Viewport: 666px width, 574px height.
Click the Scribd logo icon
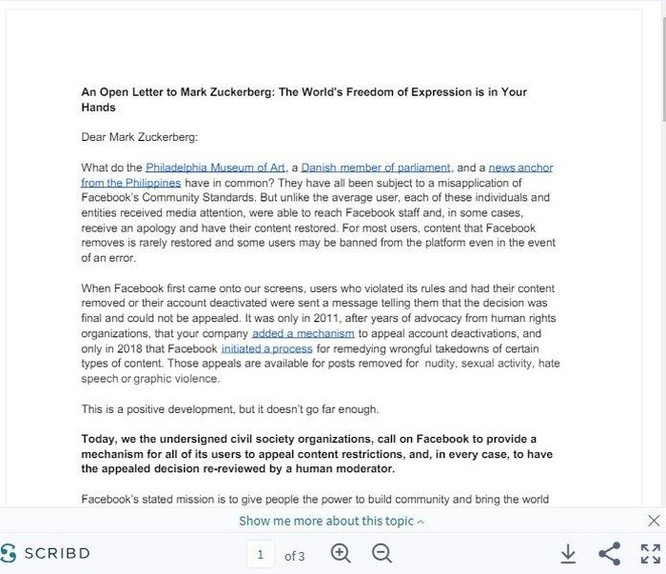[8, 554]
